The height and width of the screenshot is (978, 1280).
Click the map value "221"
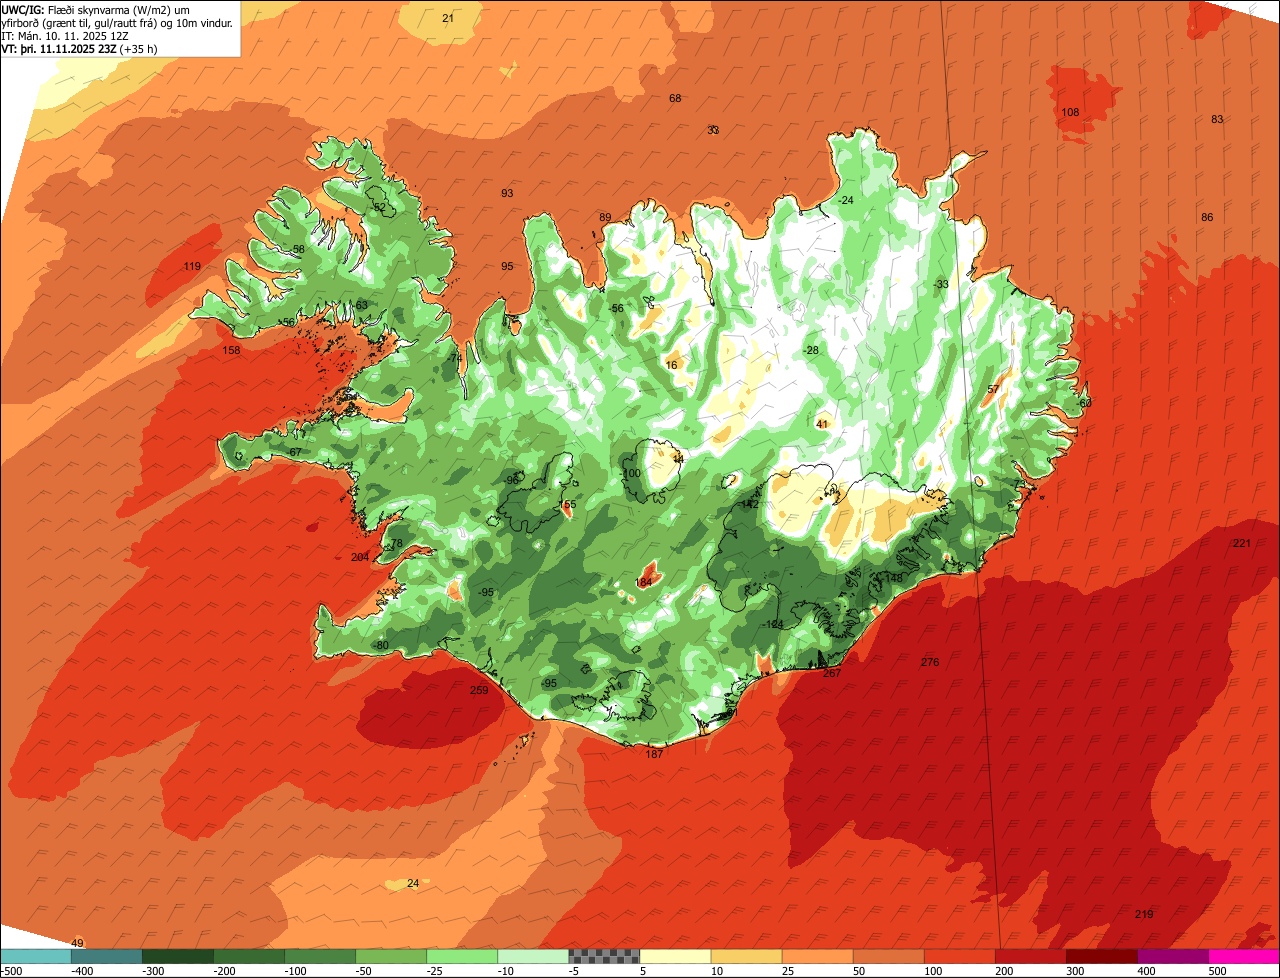pyautogui.click(x=1242, y=543)
